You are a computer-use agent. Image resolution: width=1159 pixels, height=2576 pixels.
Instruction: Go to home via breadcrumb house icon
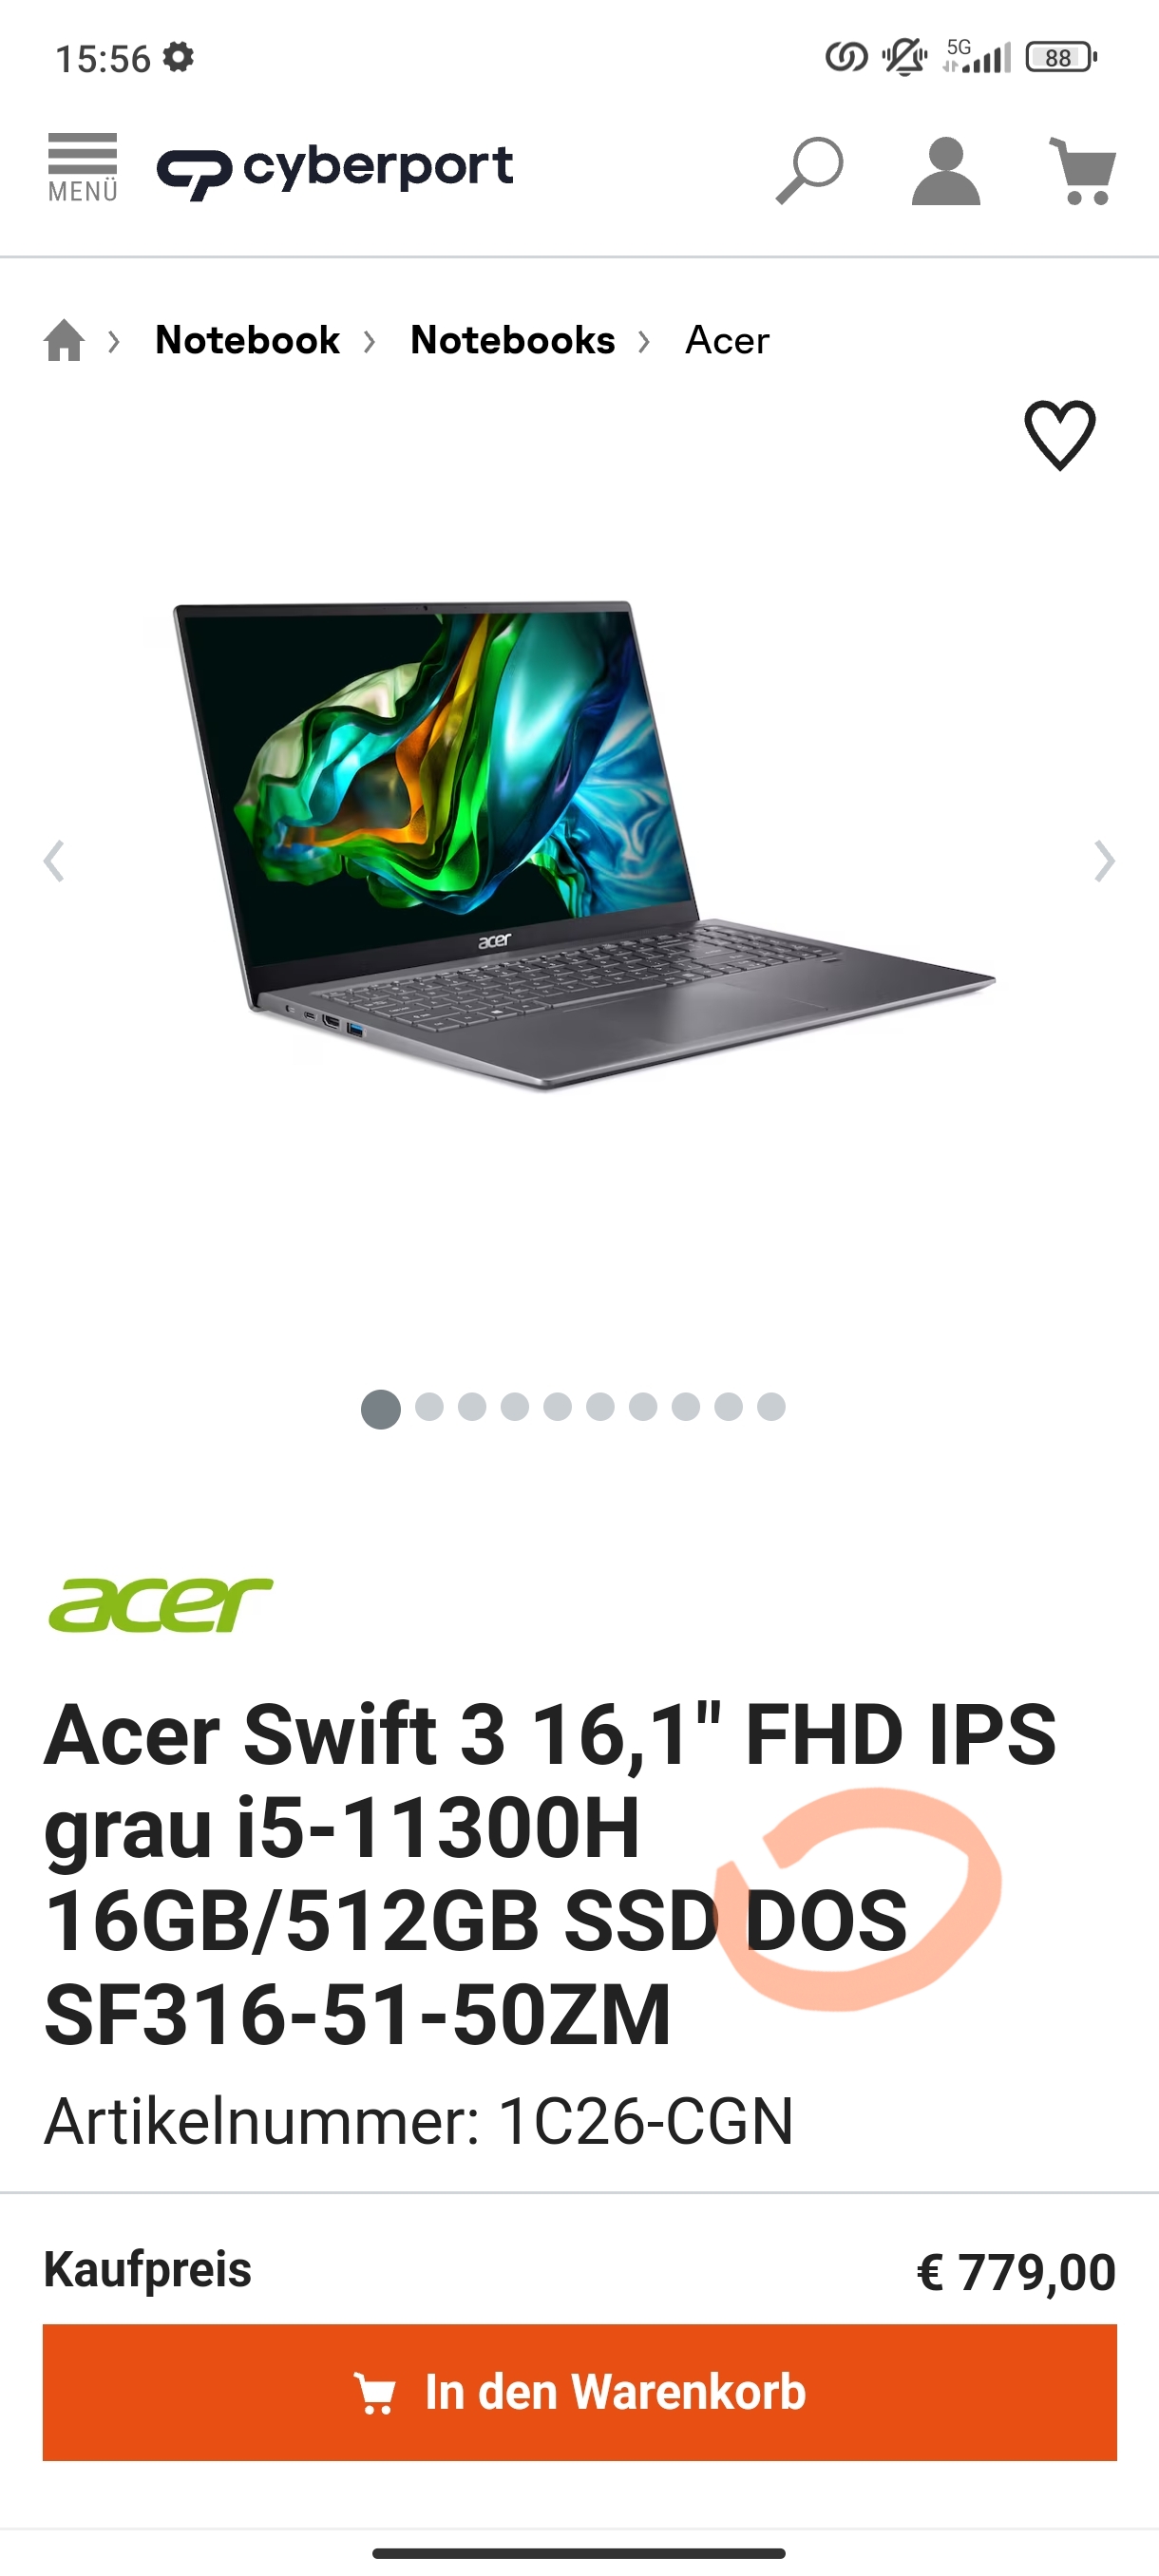[x=64, y=340]
